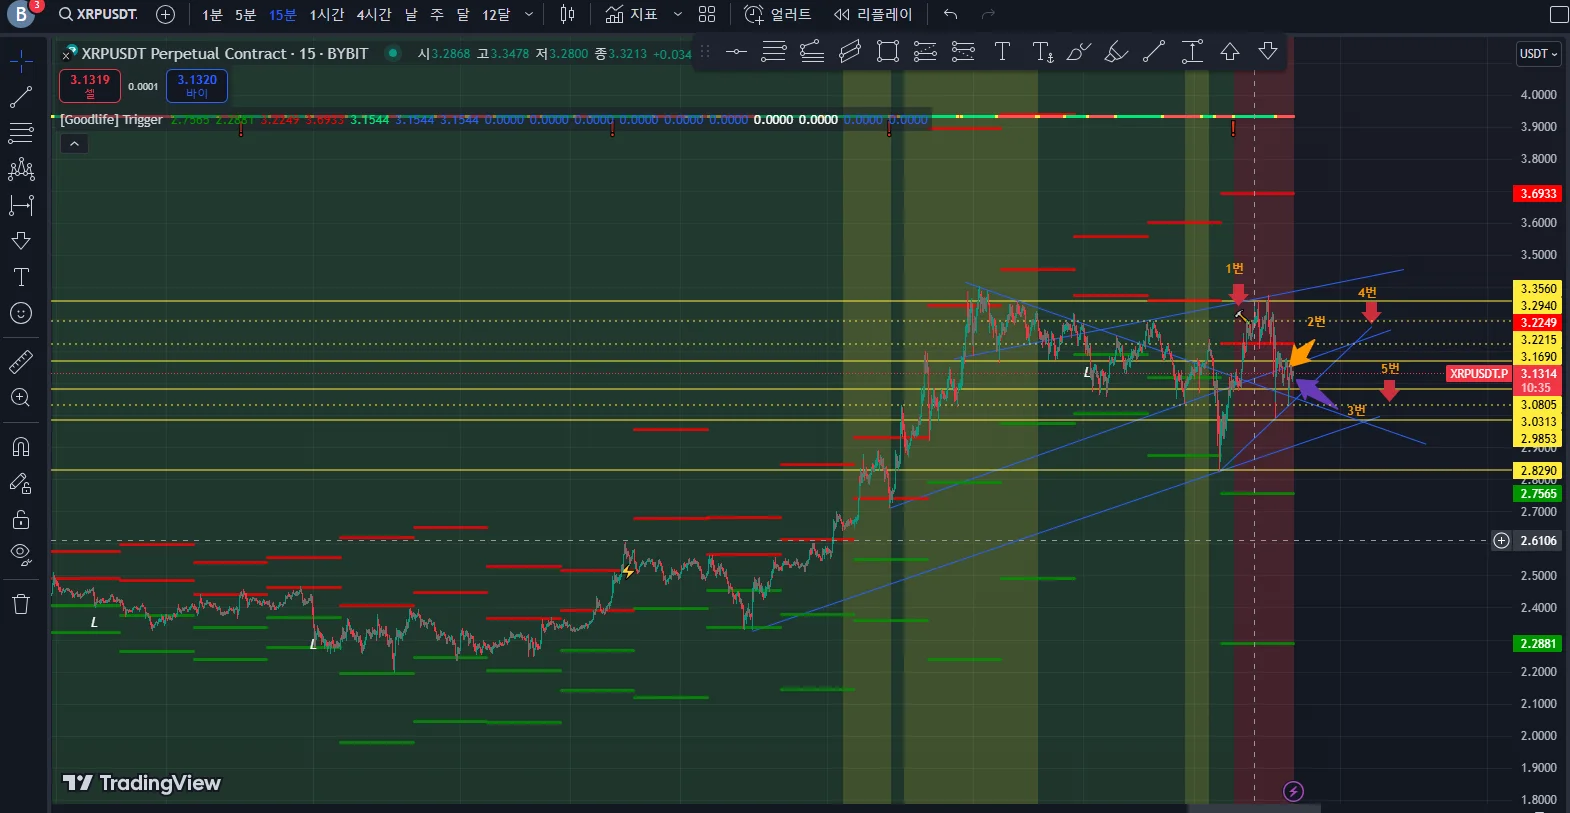This screenshot has width=1570, height=813.
Task: Select the anchored text tool
Action: [1042, 52]
